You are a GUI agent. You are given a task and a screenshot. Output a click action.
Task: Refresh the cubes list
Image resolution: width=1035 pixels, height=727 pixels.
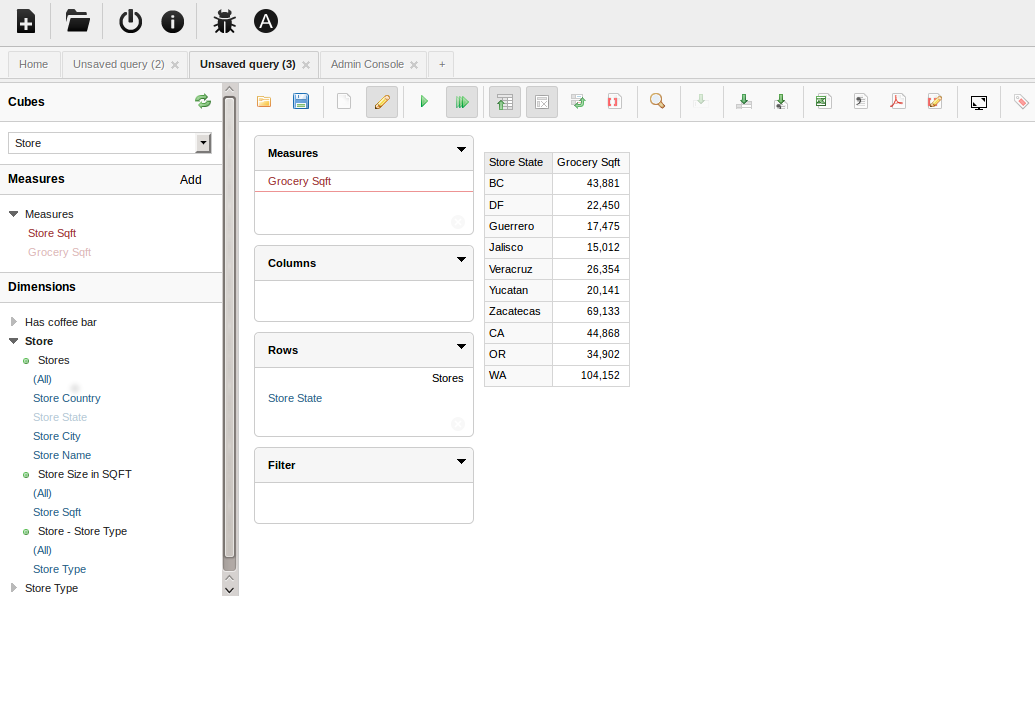(203, 101)
